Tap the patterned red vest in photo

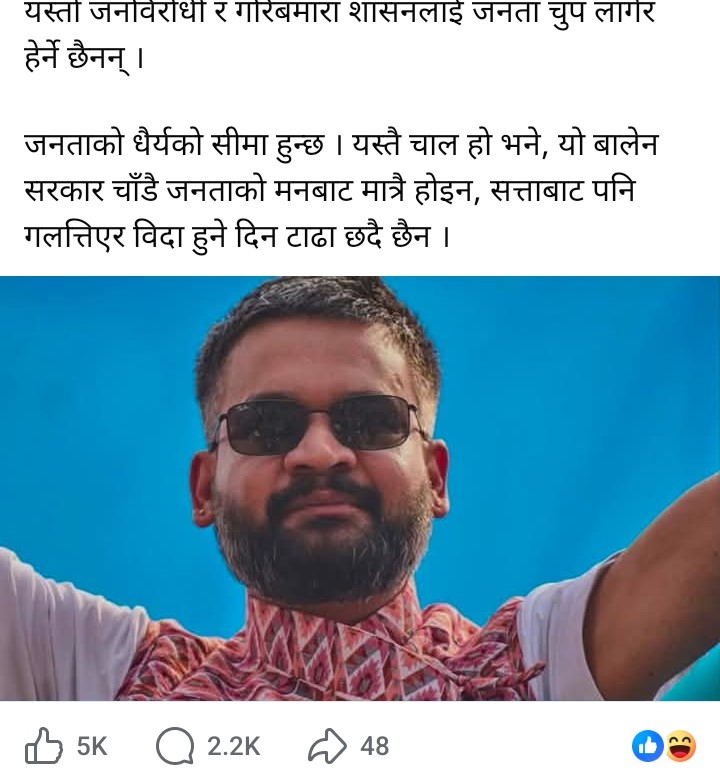click(329, 652)
